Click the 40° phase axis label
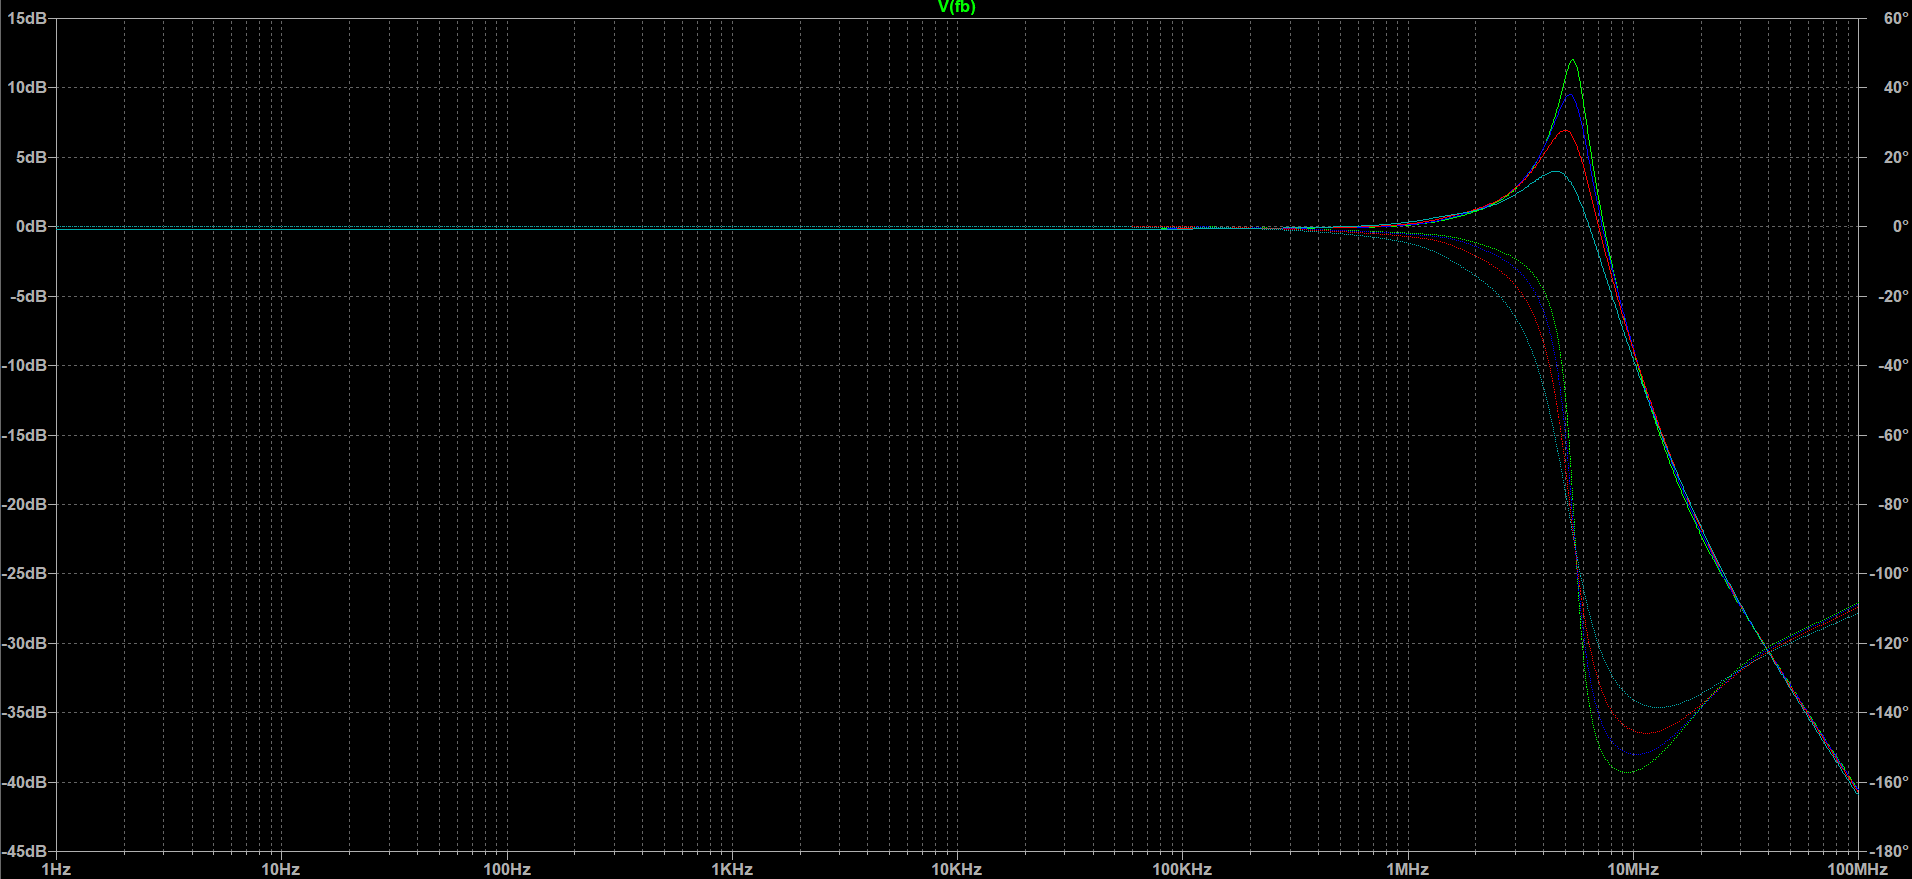Image resolution: width=1912 pixels, height=879 pixels. point(1896,88)
